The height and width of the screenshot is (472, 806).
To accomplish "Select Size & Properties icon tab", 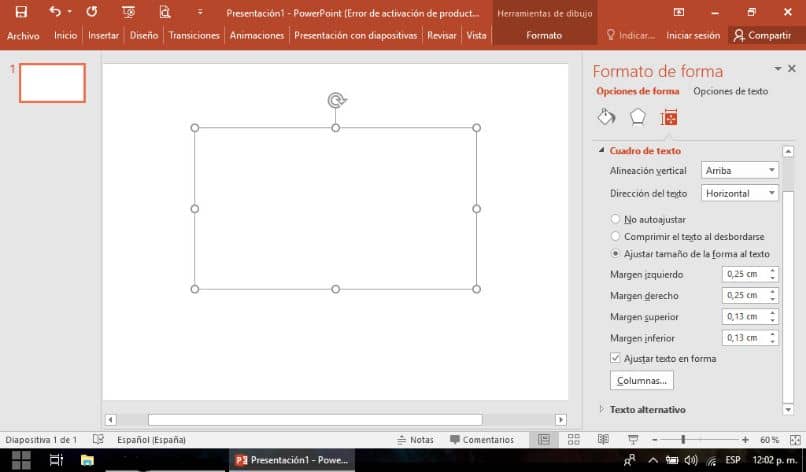I will pyautogui.click(x=669, y=117).
